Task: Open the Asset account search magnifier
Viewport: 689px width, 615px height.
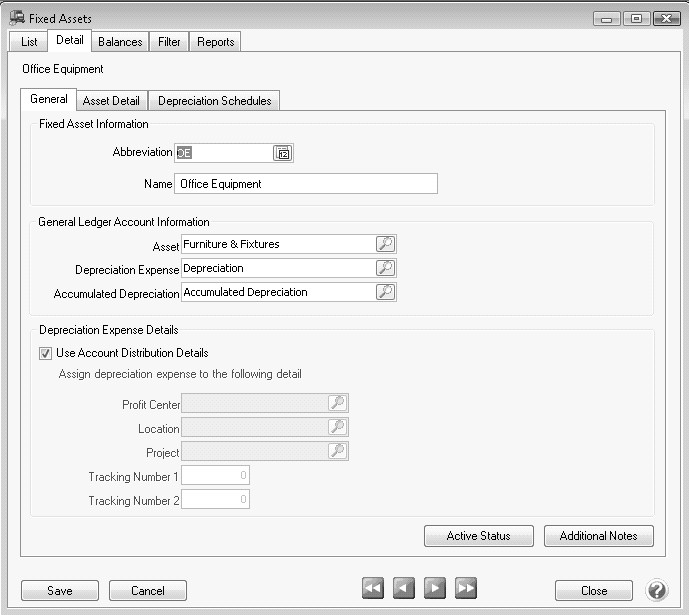Action: 385,244
